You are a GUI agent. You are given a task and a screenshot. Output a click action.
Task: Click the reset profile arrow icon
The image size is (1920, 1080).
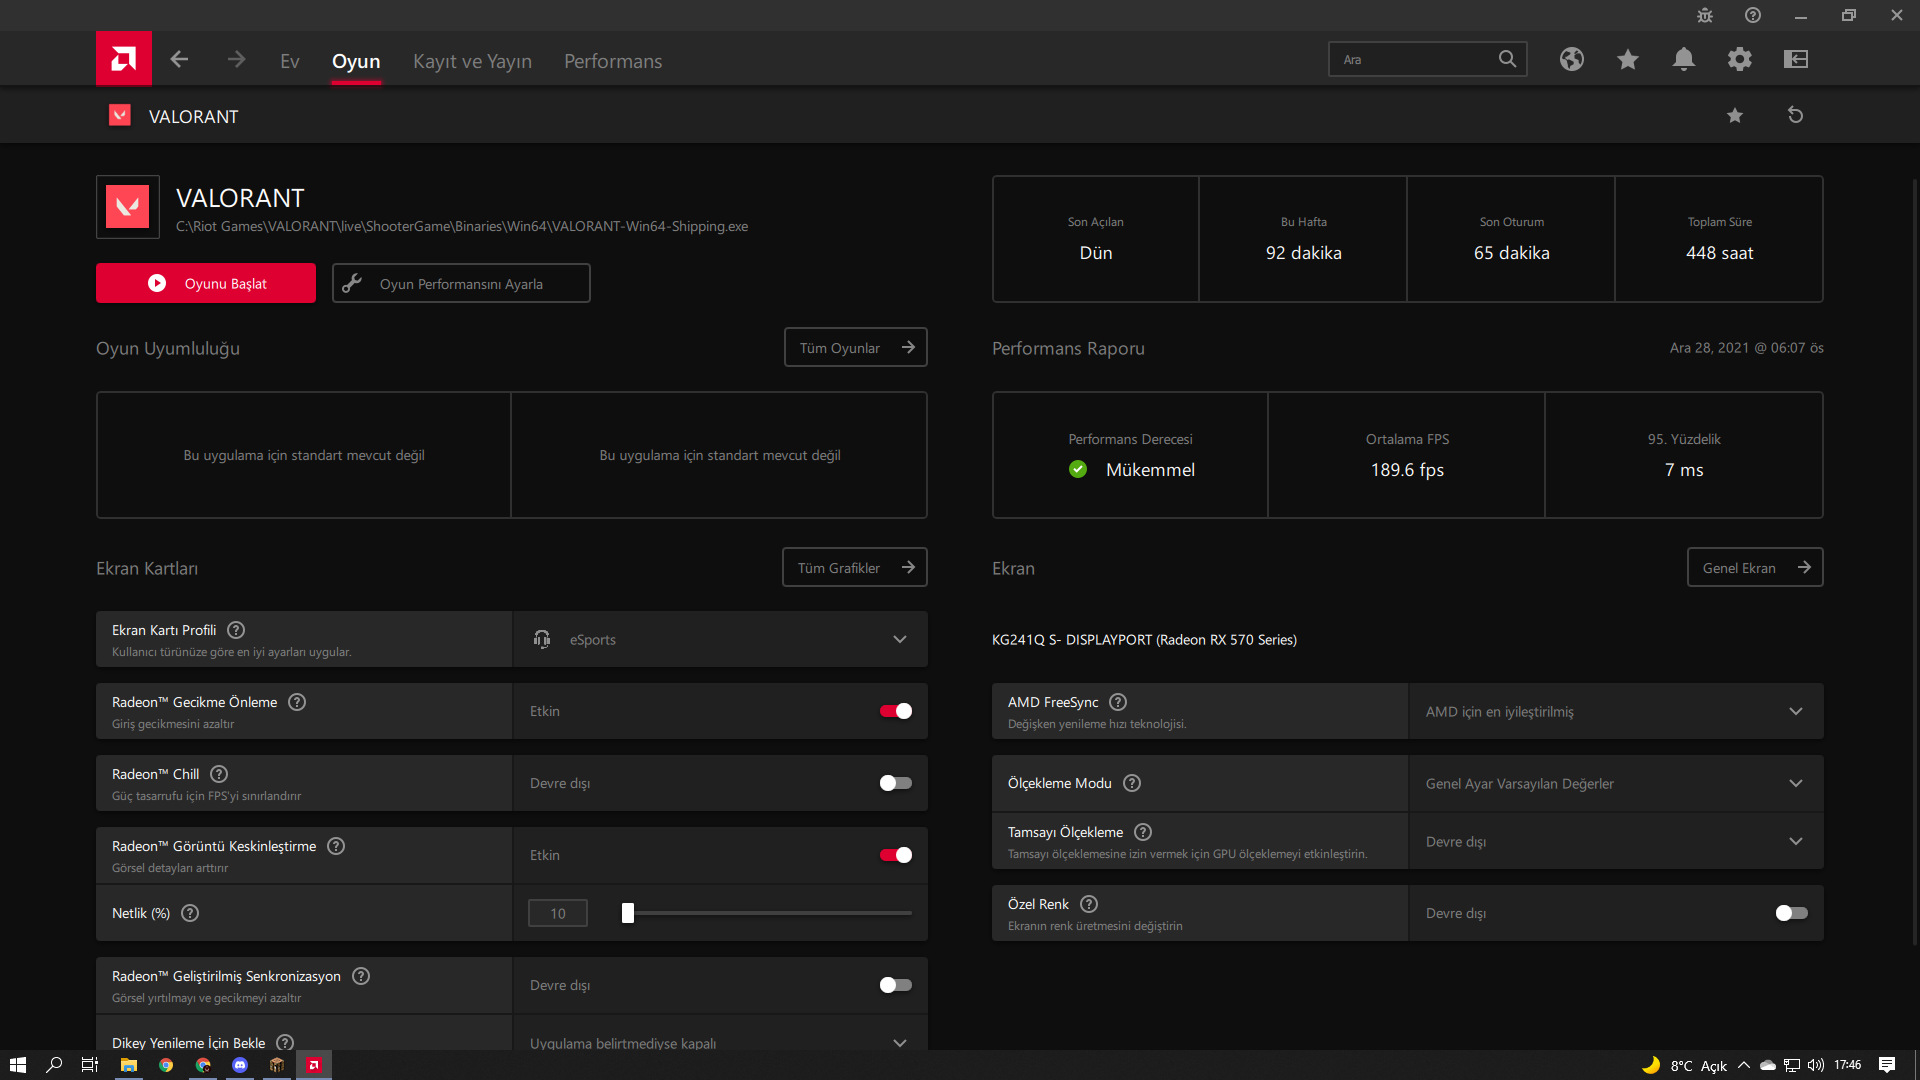(1795, 115)
